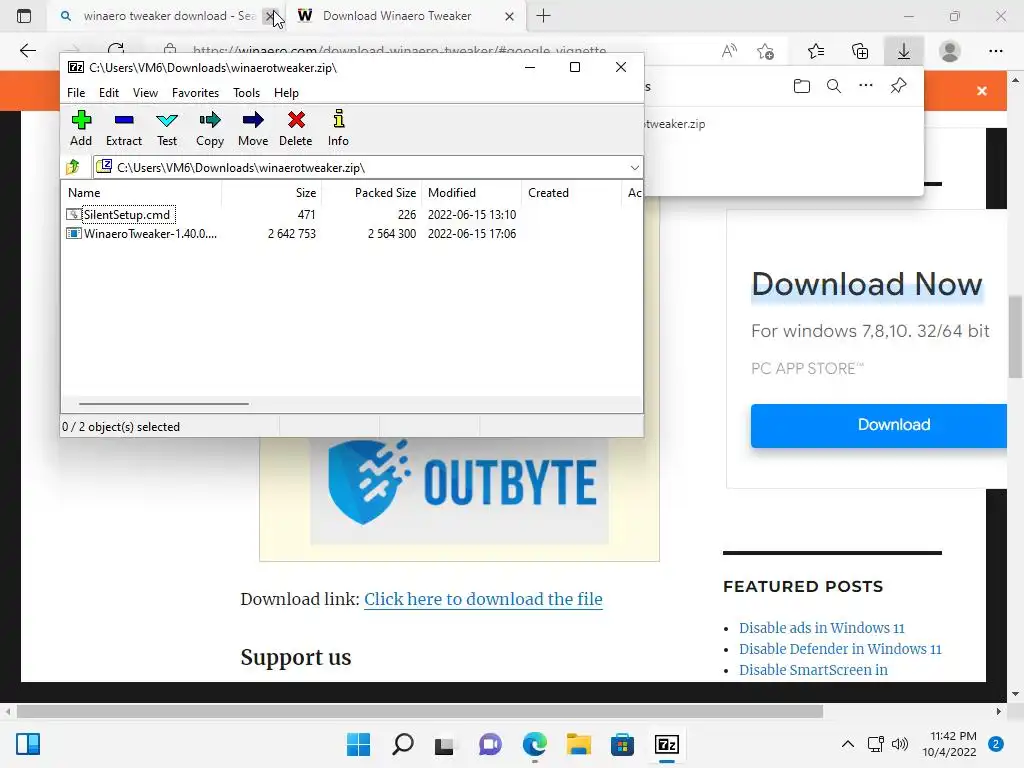Viewport: 1024px width, 768px height.
Task: Select WinaeroTweaker-1.40.0 file row
Action: point(351,233)
